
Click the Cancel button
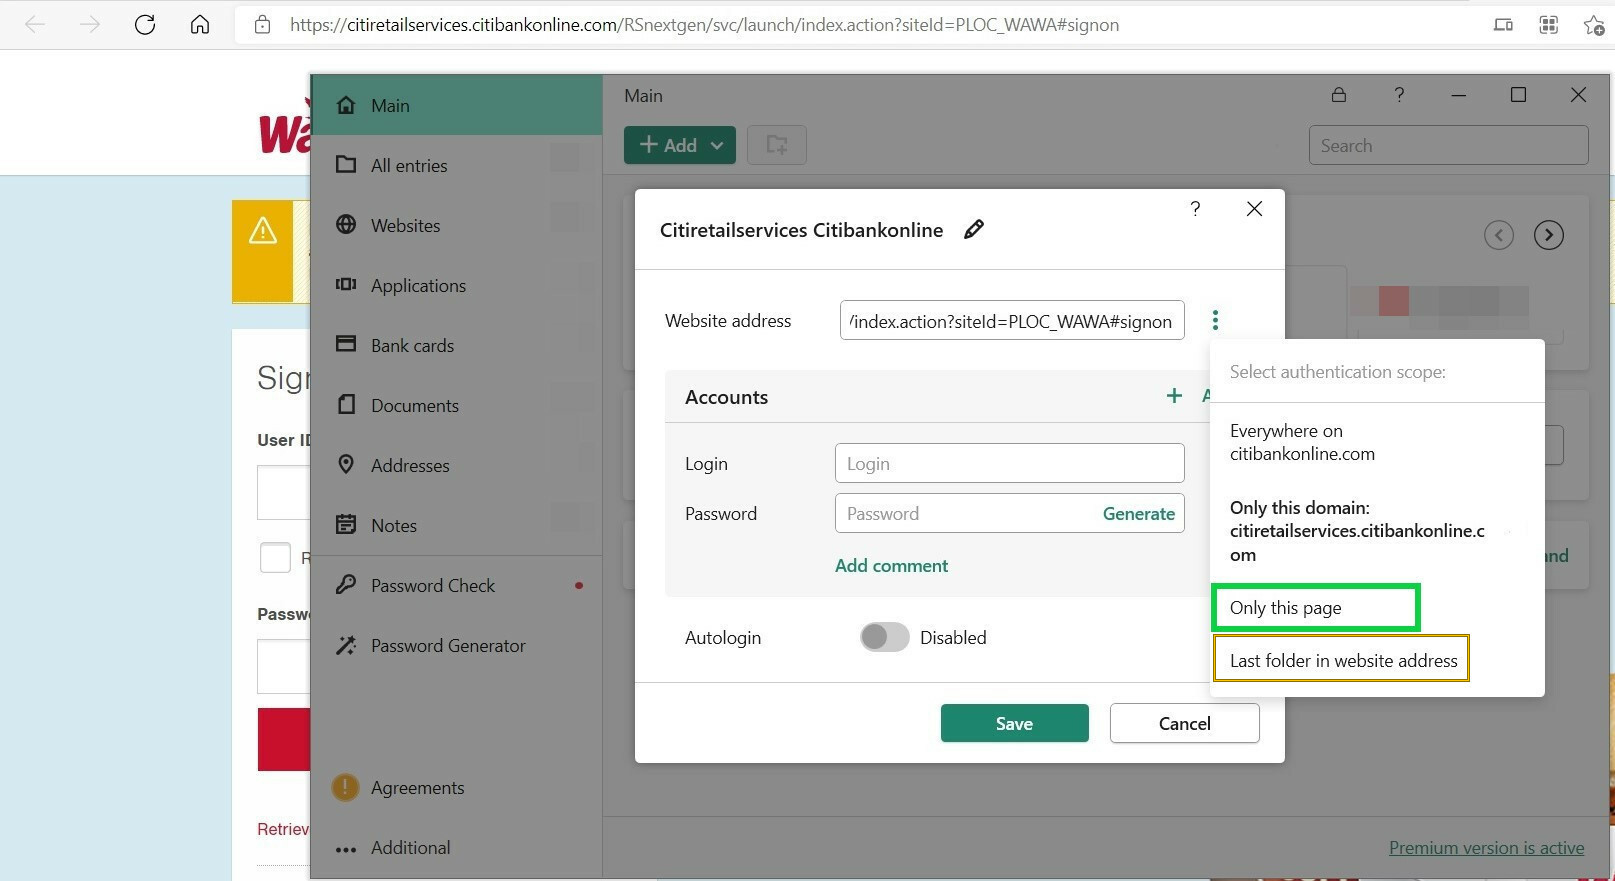click(1184, 723)
